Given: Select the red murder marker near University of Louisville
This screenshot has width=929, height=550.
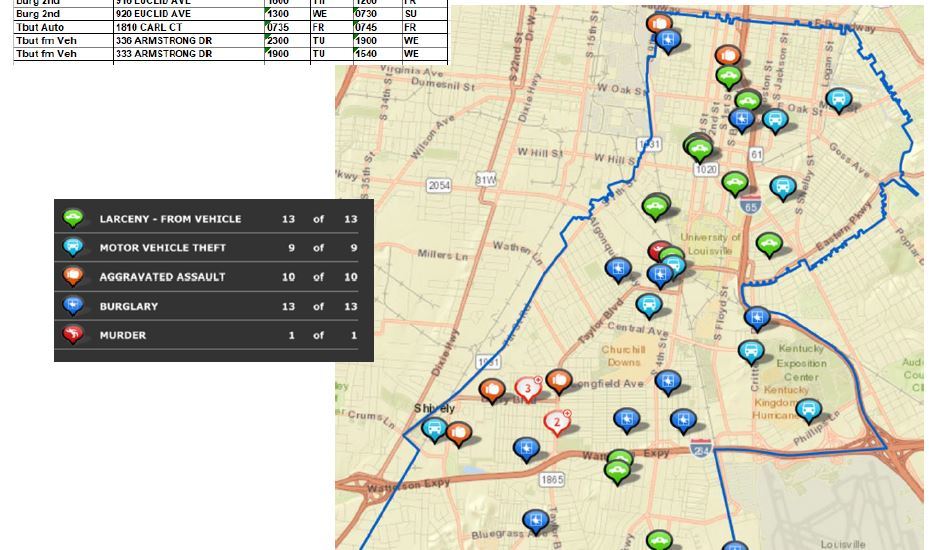Looking at the screenshot, I should click(658, 251).
